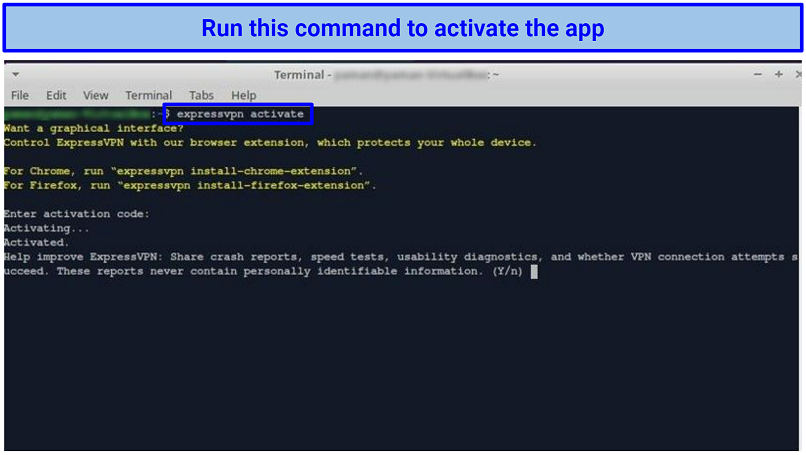Open the Edit menu
The height and width of the screenshot is (455, 806).
[x=56, y=95]
